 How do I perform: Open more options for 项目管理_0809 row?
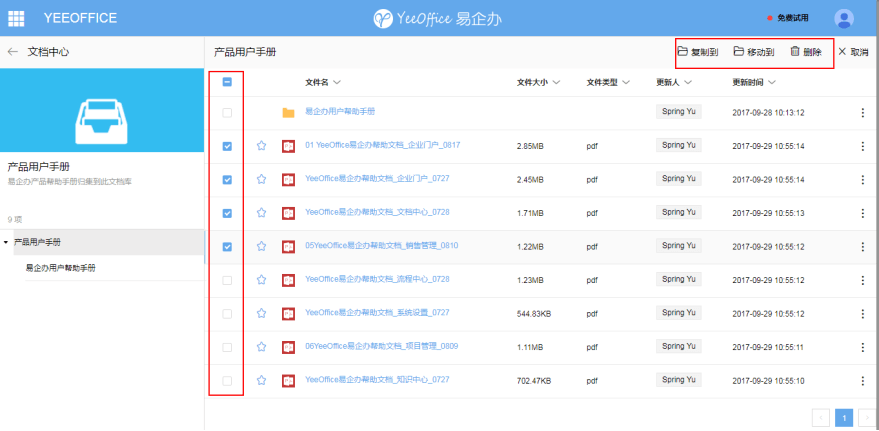(x=863, y=347)
